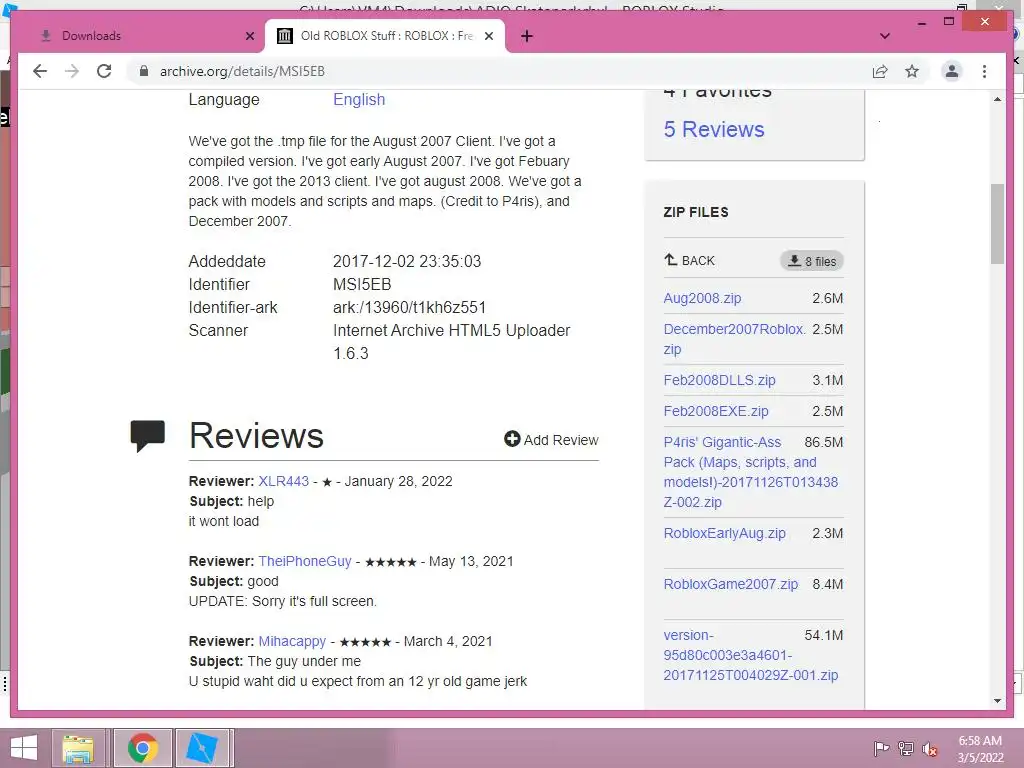Click the browser forward arrow

72,71
